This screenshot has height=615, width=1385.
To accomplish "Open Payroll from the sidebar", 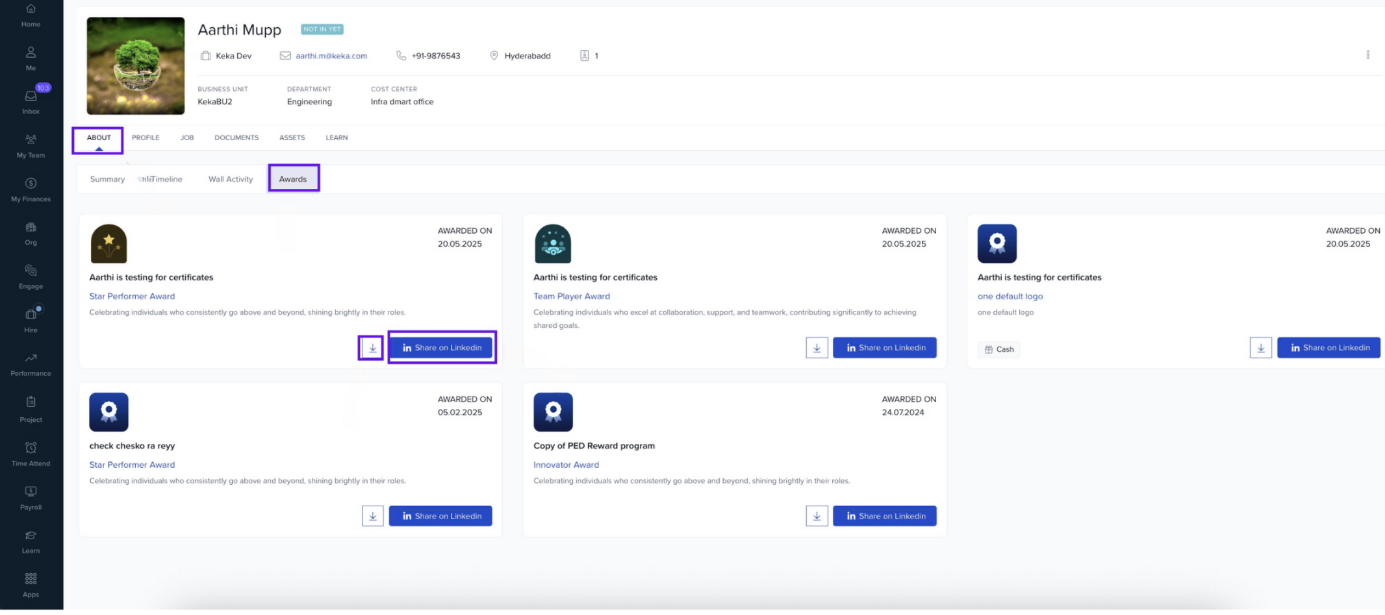I will tap(31, 496).
